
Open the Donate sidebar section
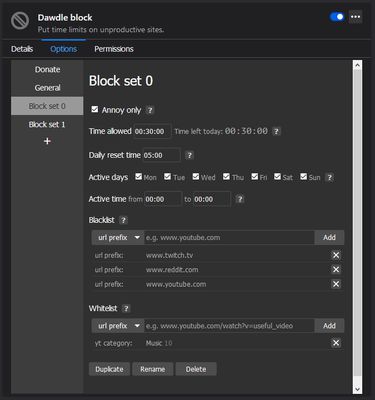coord(47,70)
